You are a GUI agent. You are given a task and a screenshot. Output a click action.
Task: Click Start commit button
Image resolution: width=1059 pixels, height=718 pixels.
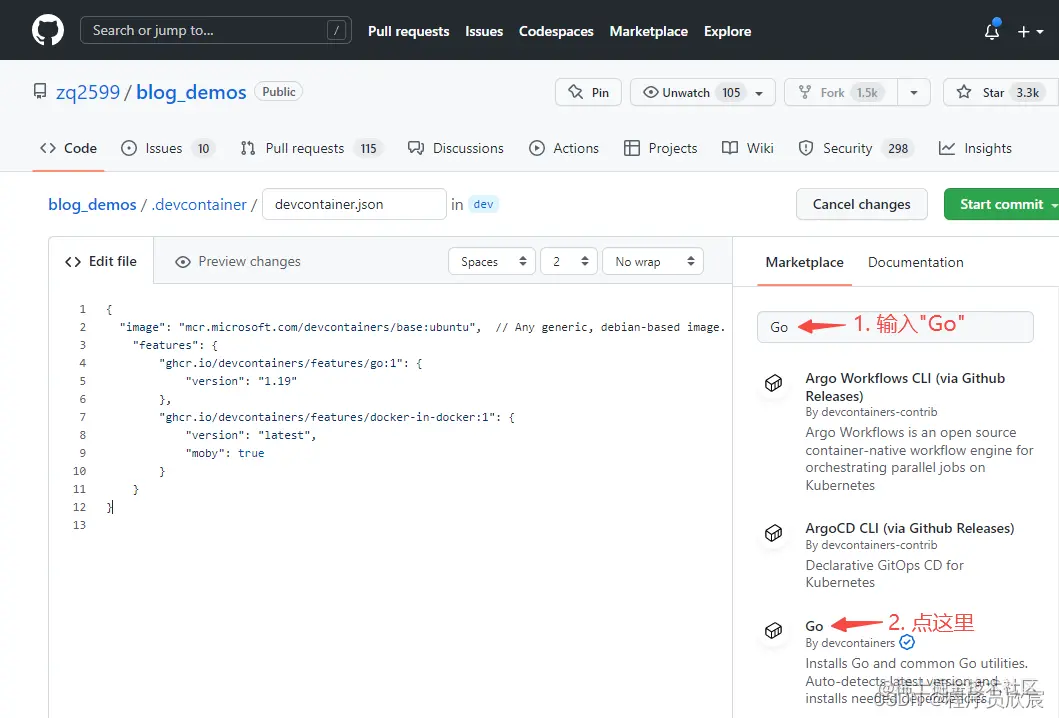point(1002,204)
